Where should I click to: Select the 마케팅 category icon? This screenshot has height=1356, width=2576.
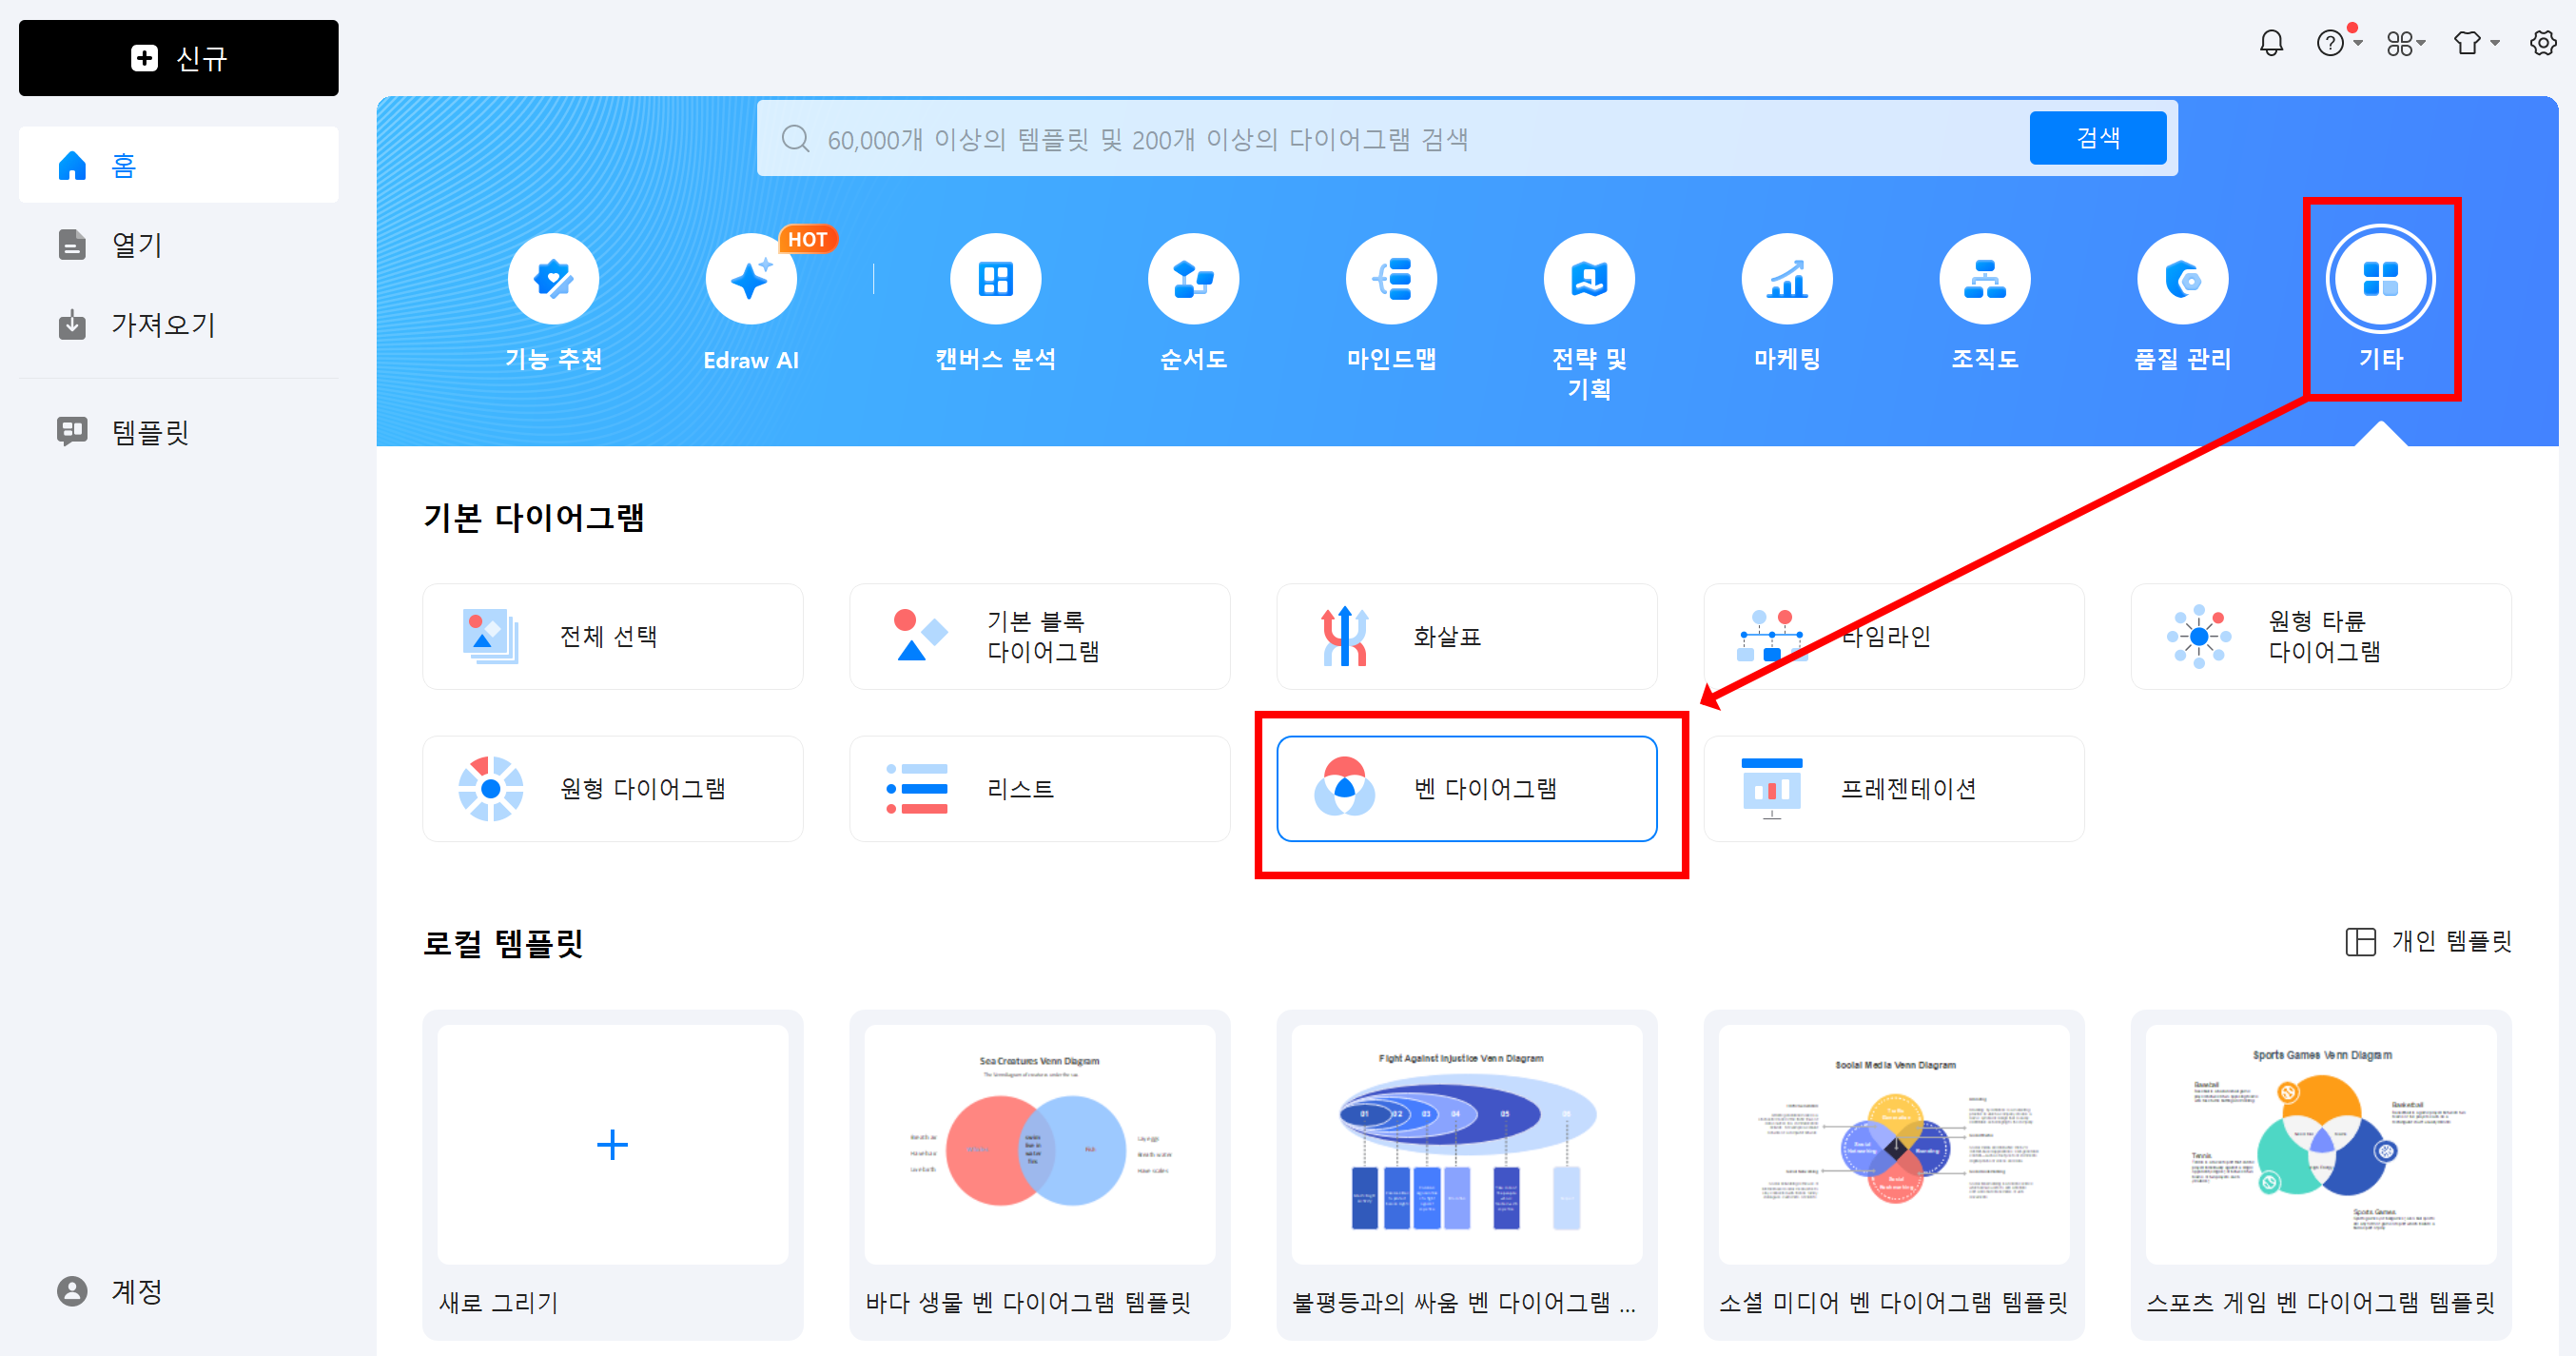[x=1787, y=279]
